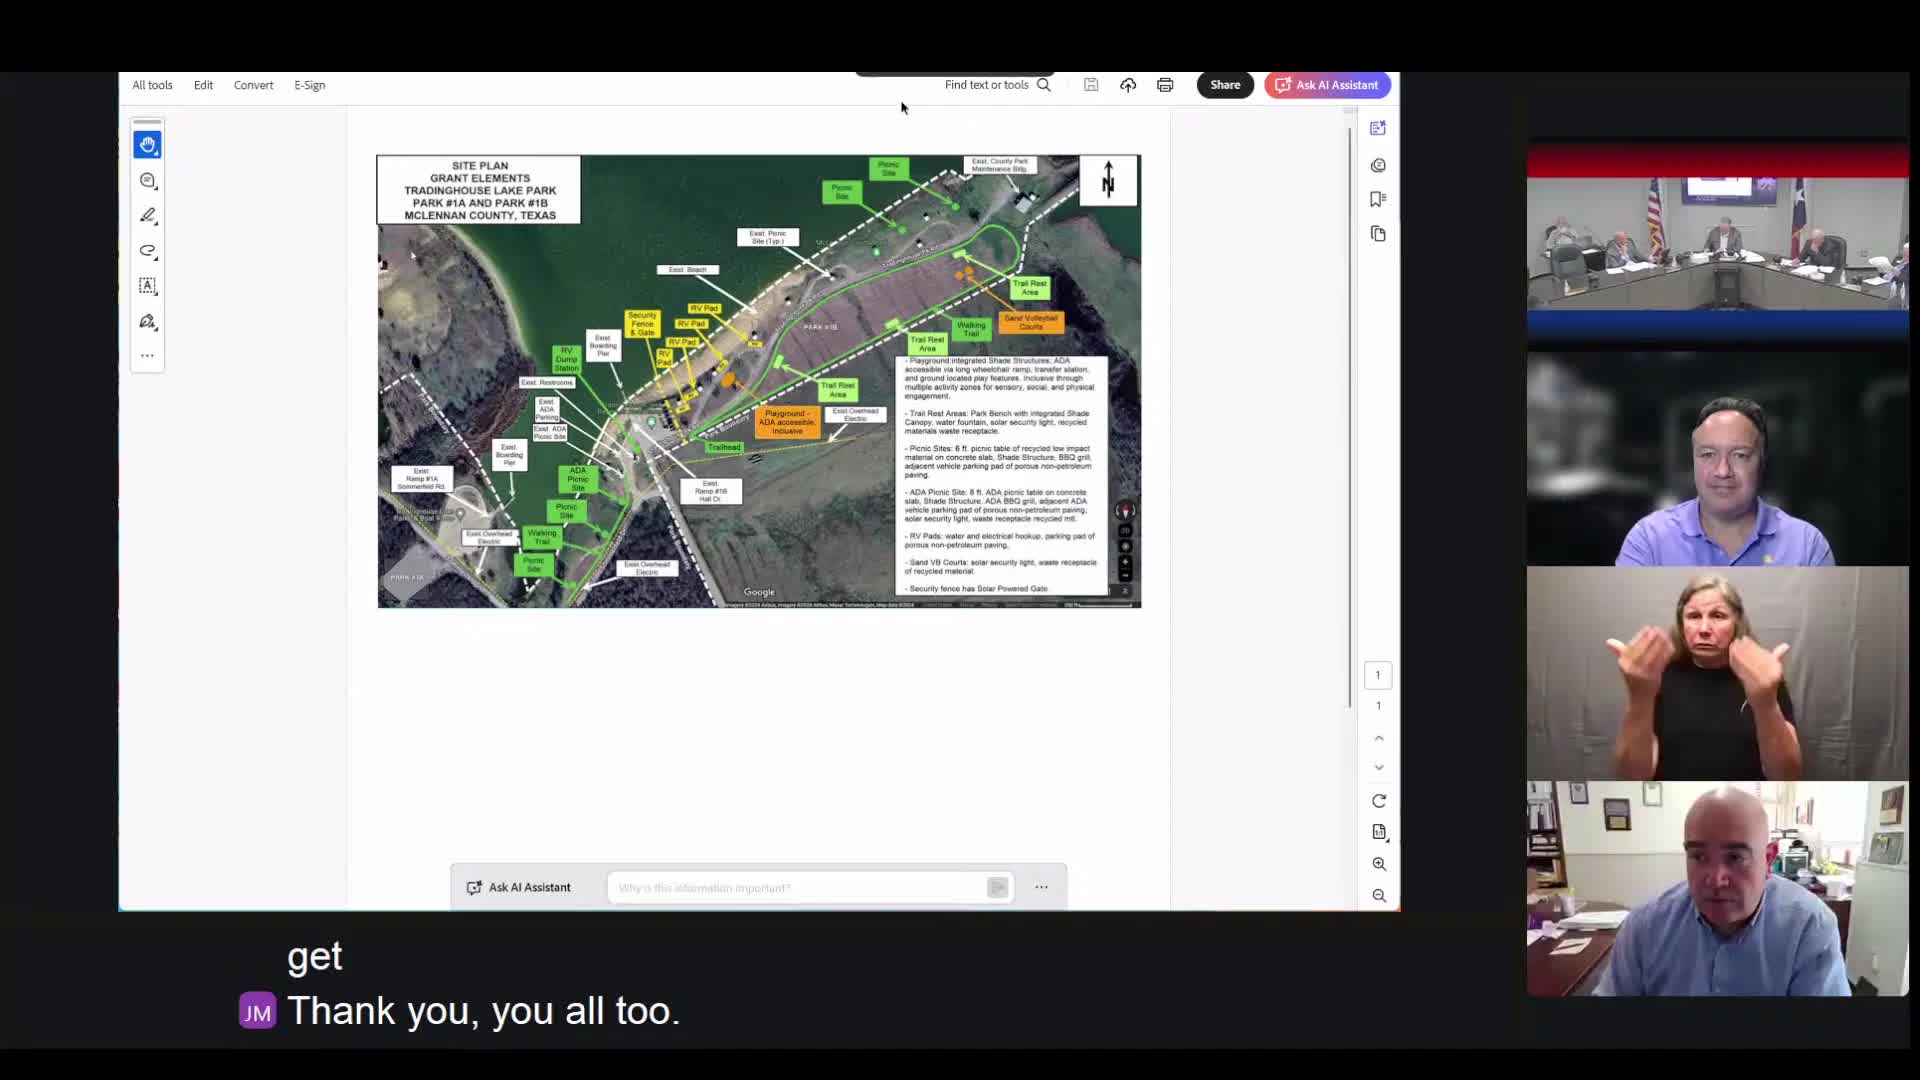Click the cloud upload icon
This screenshot has width=1920, height=1080.
click(1128, 85)
